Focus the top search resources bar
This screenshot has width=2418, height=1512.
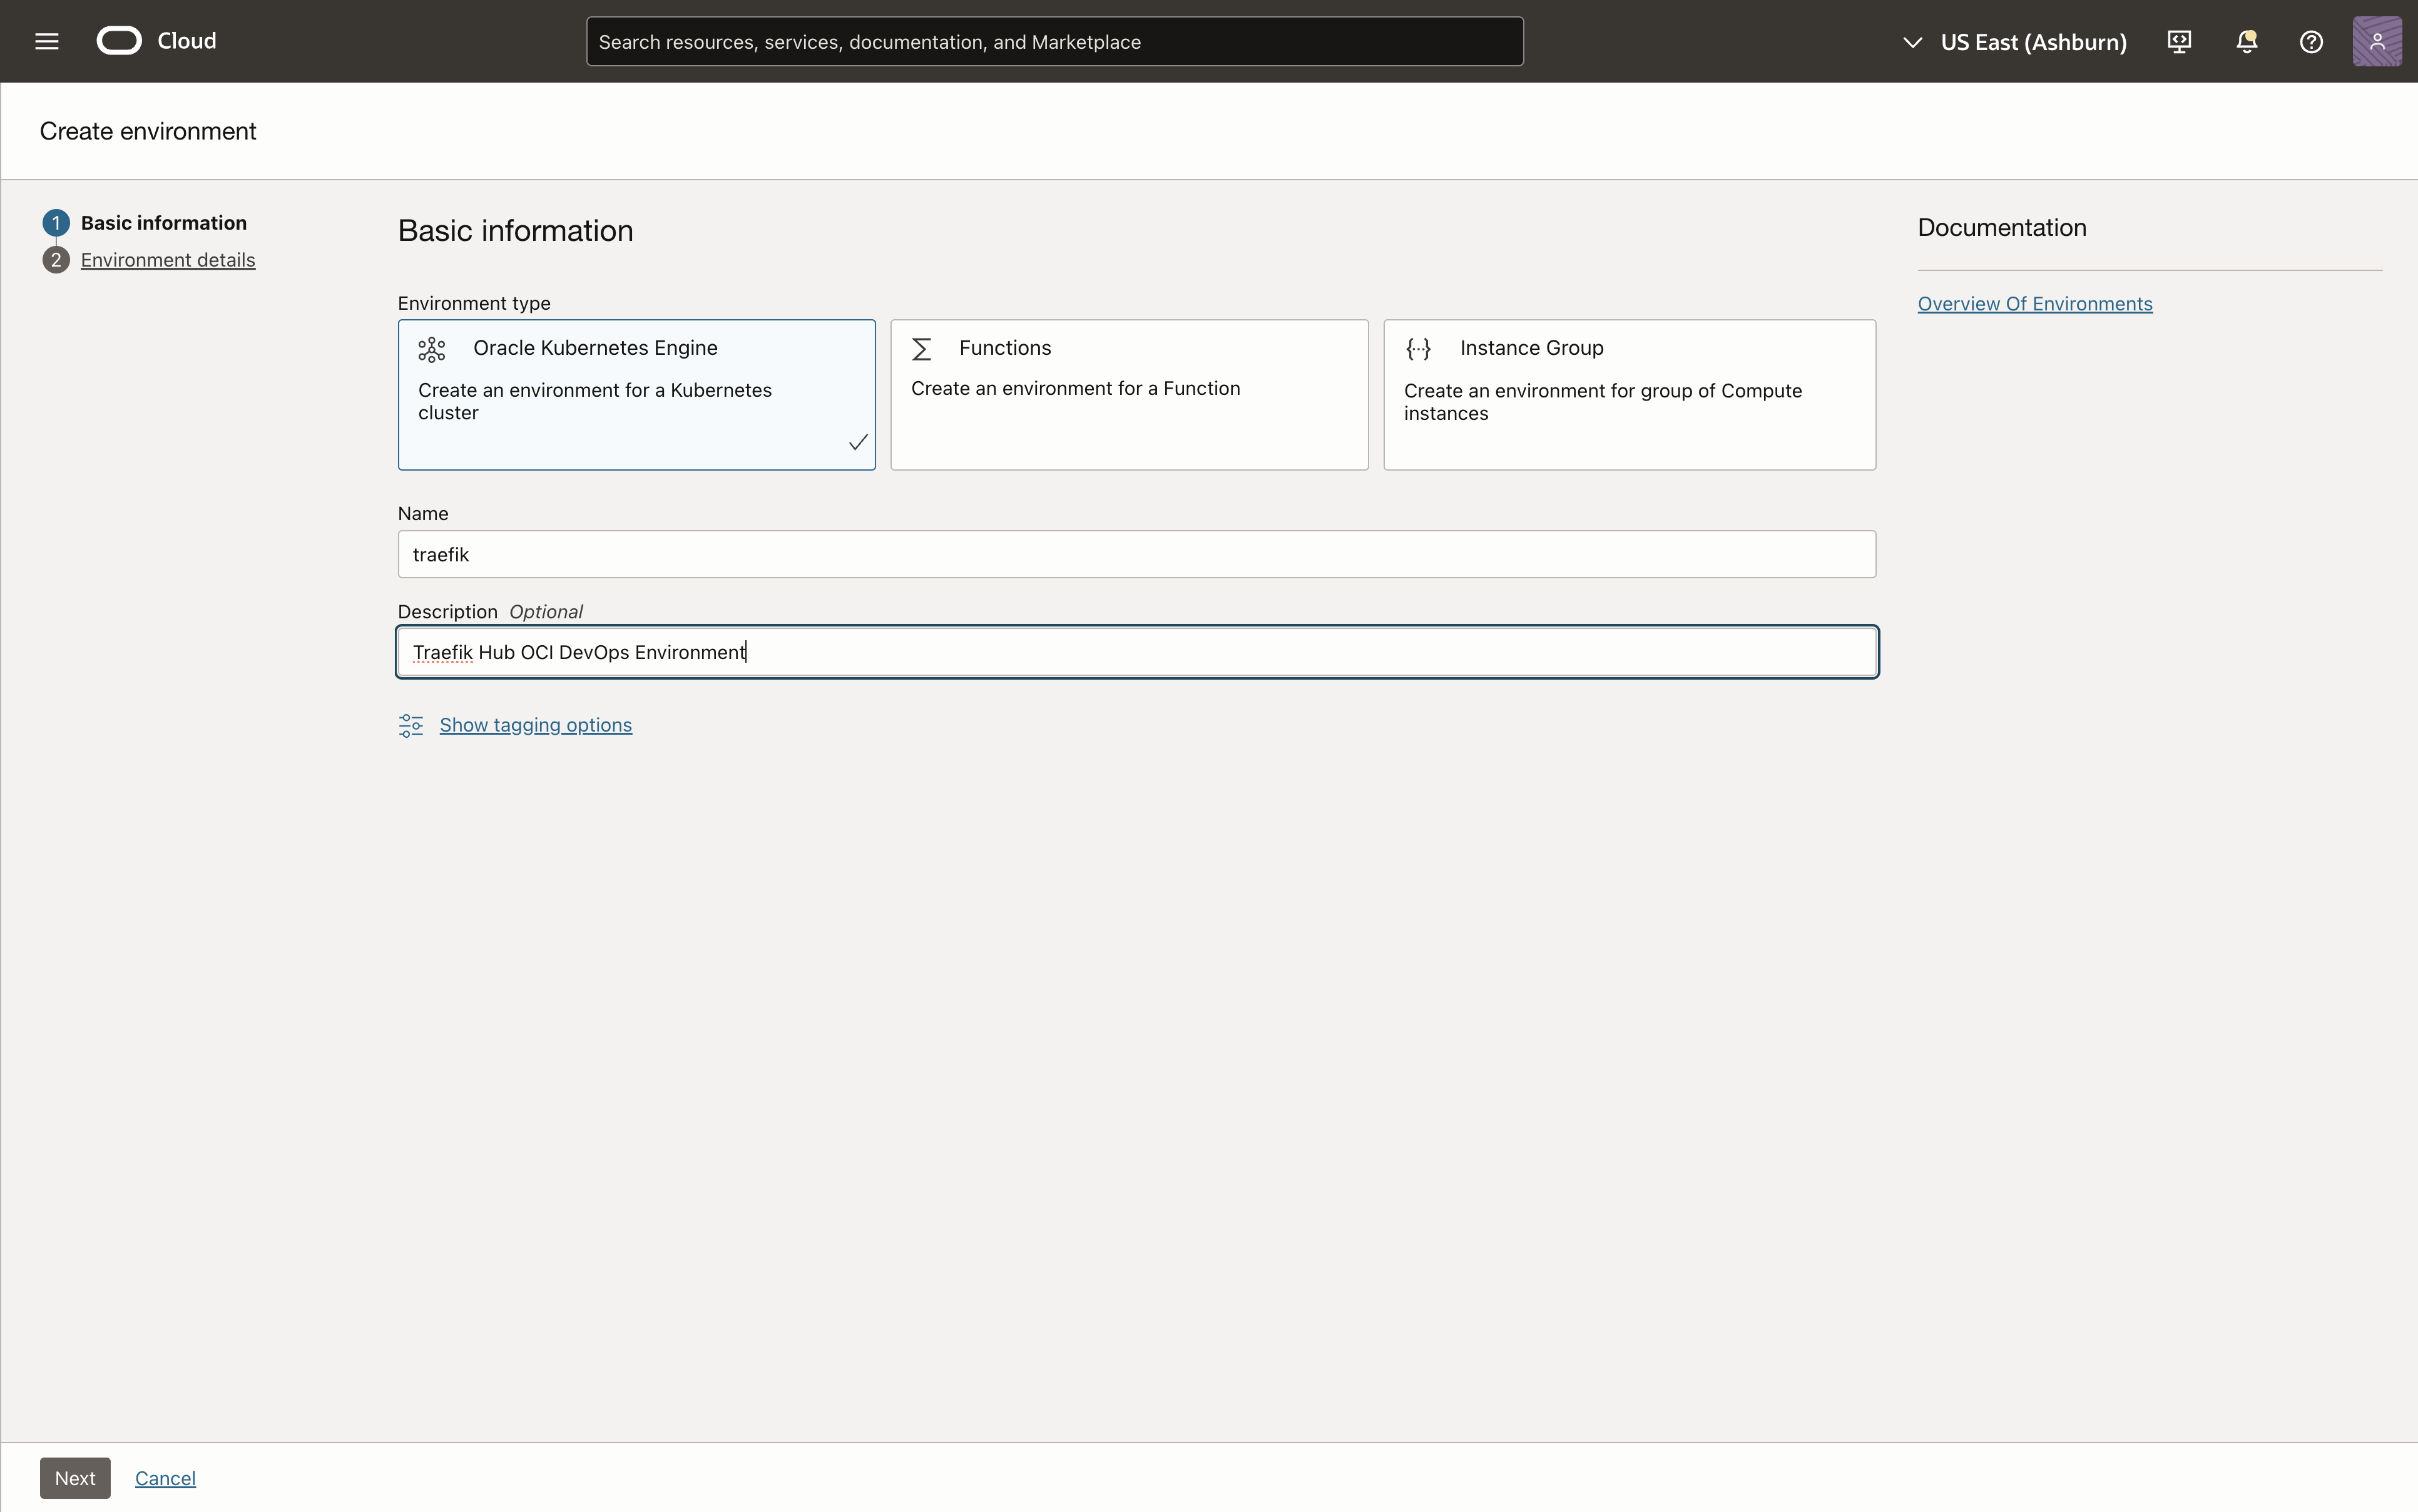(1054, 42)
